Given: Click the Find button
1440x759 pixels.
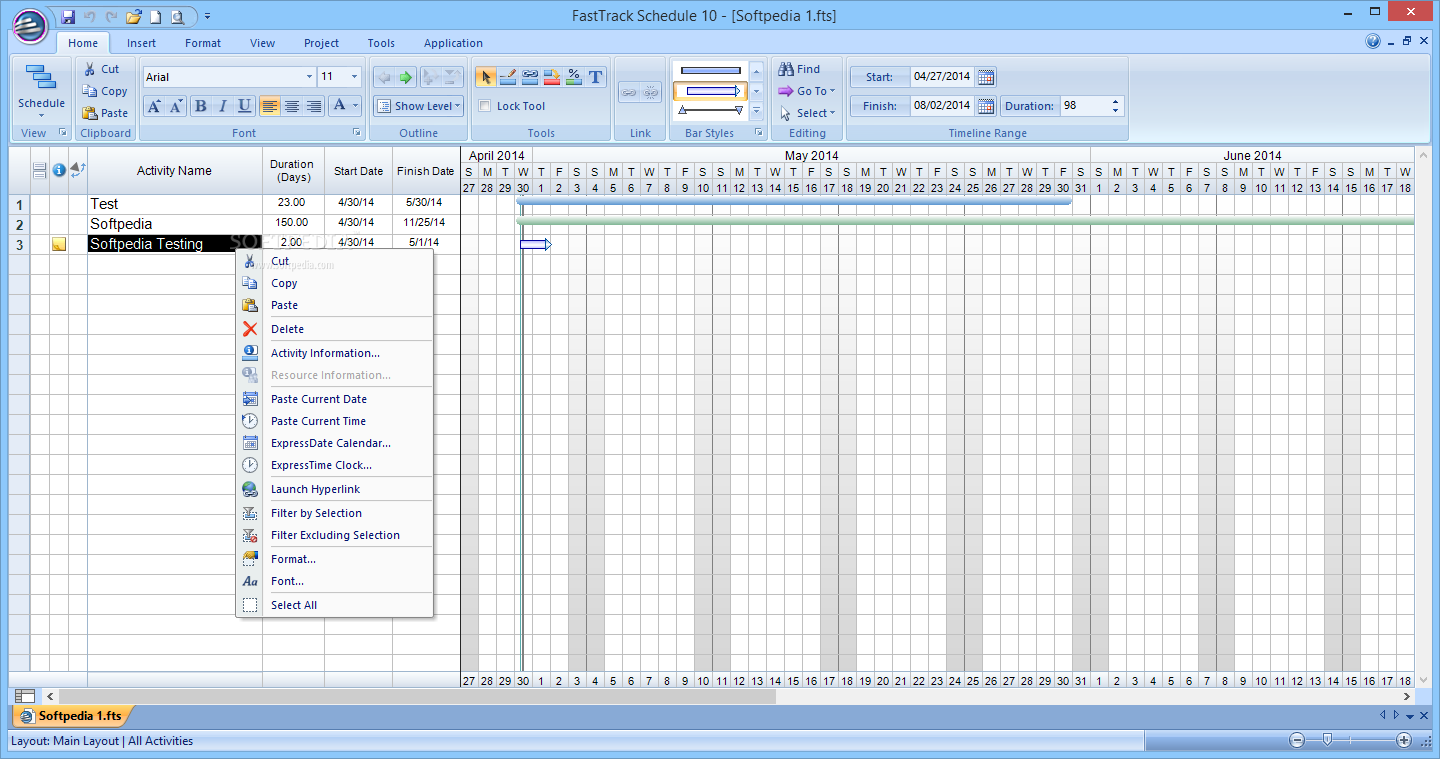Looking at the screenshot, I should tap(799, 69).
